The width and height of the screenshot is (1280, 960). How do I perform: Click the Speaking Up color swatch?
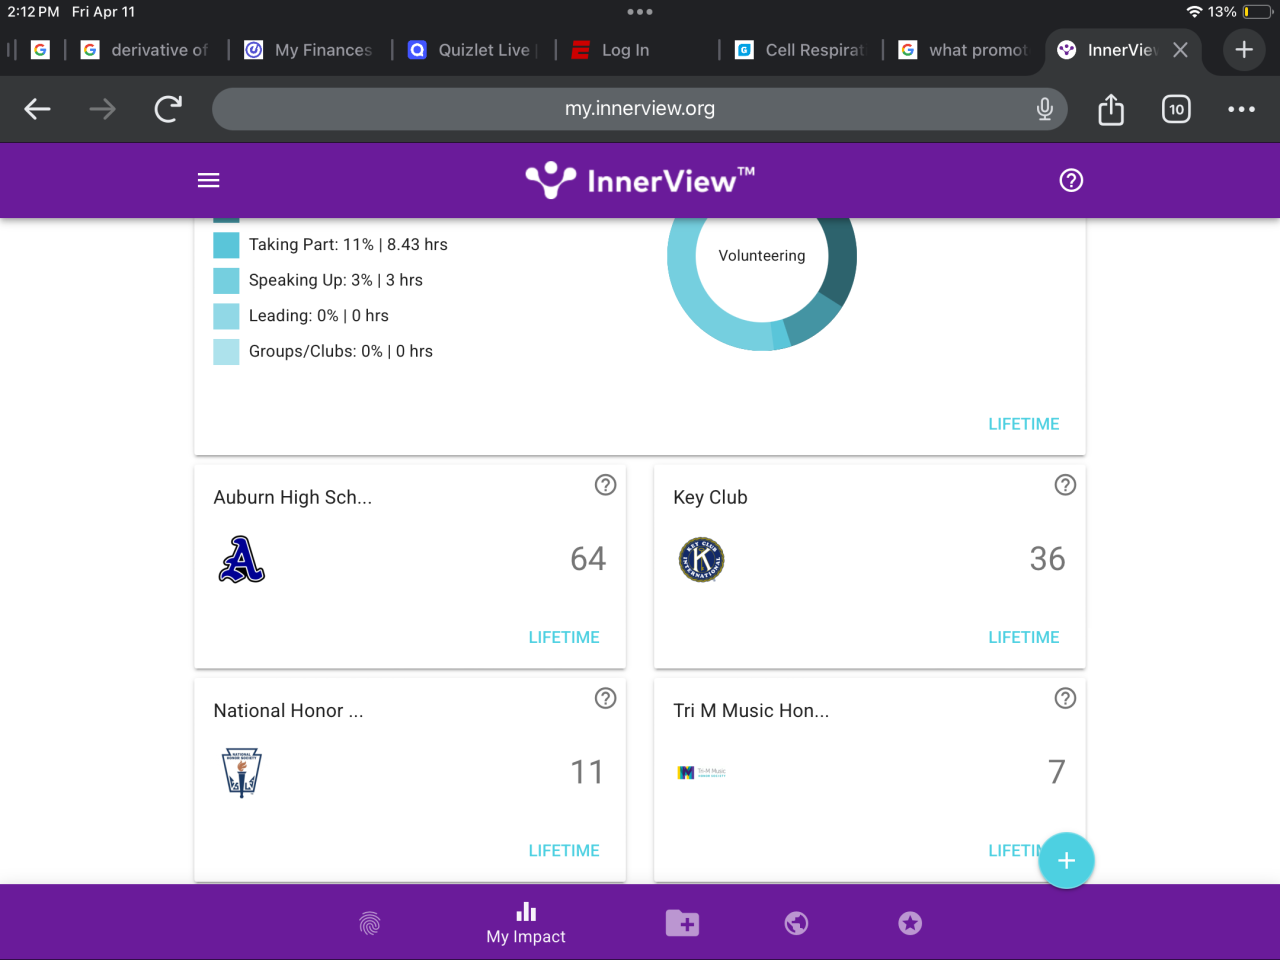tap(226, 280)
